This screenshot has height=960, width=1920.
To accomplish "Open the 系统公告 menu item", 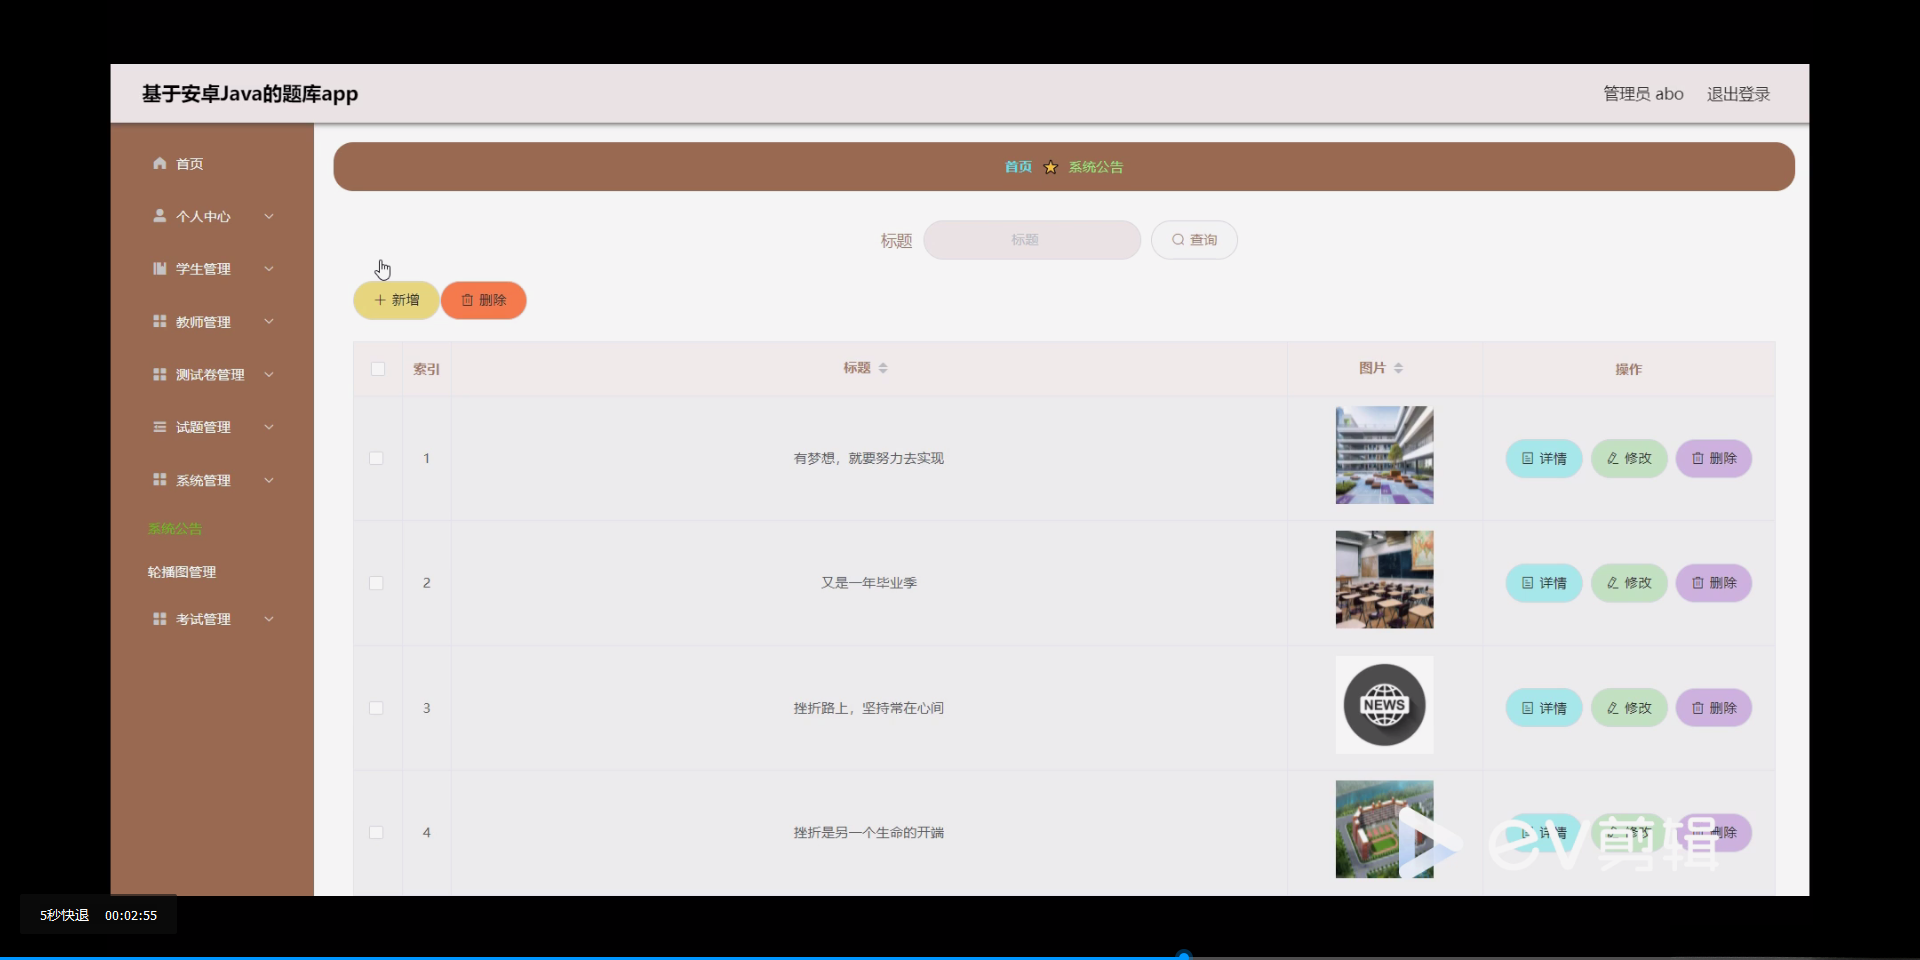I will 174,528.
